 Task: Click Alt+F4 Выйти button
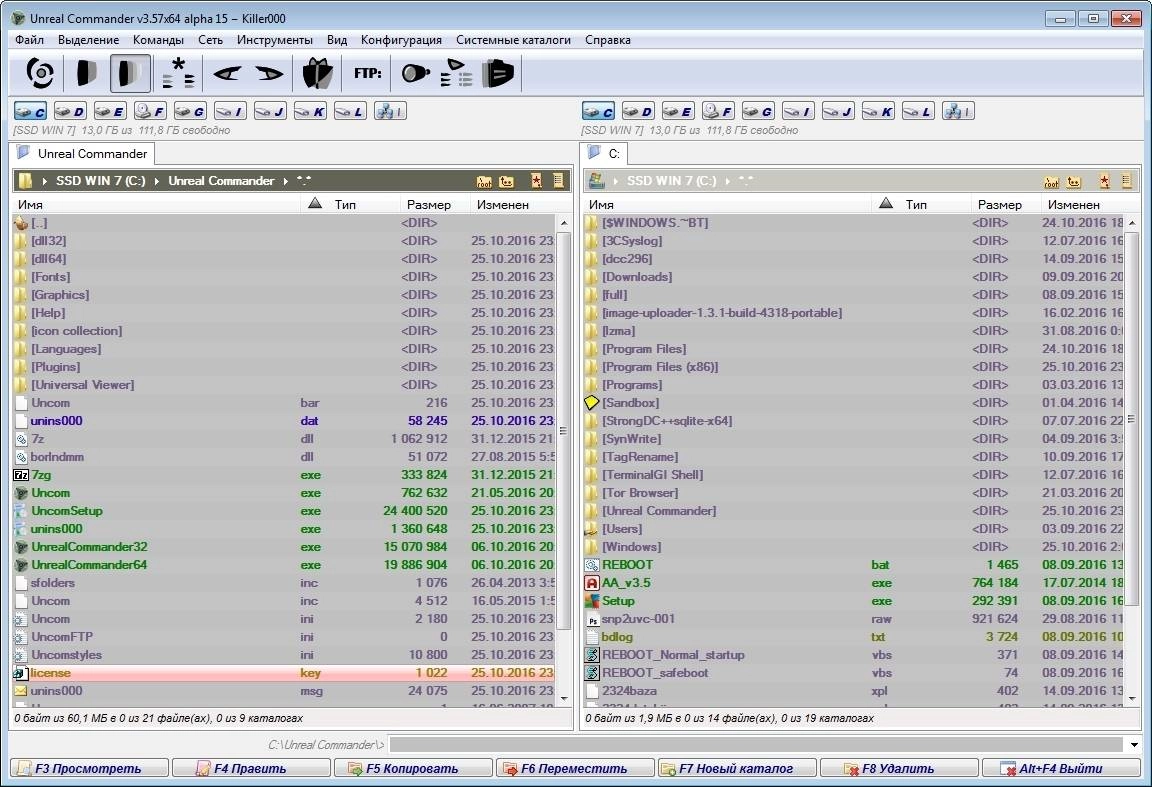click(1062, 769)
